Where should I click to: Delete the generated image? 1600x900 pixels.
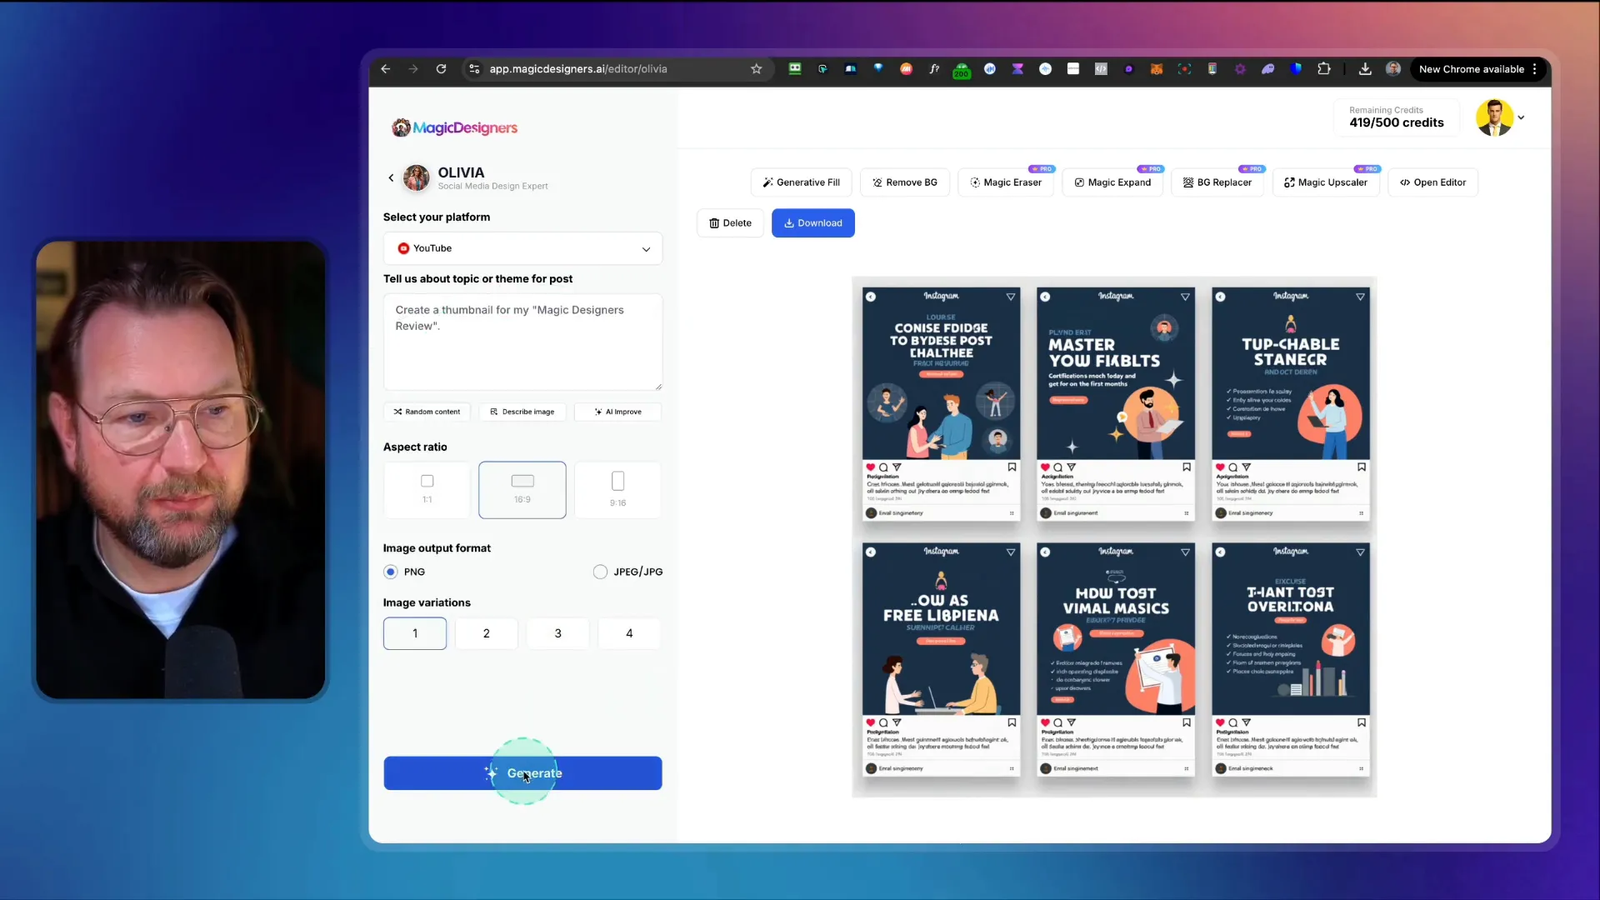tap(730, 223)
